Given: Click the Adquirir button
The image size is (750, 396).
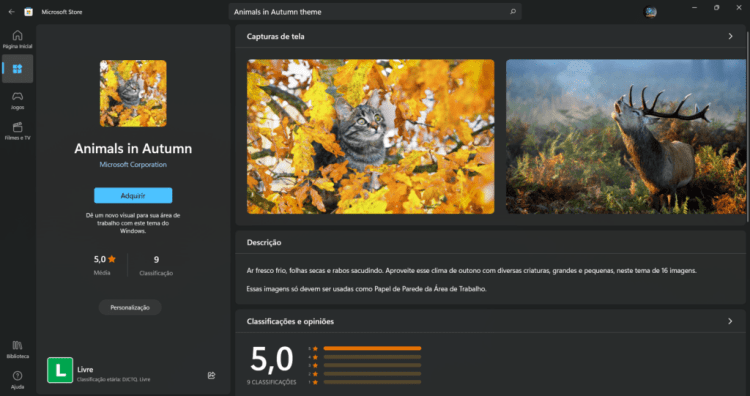Looking at the screenshot, I should tap(133, 196).
